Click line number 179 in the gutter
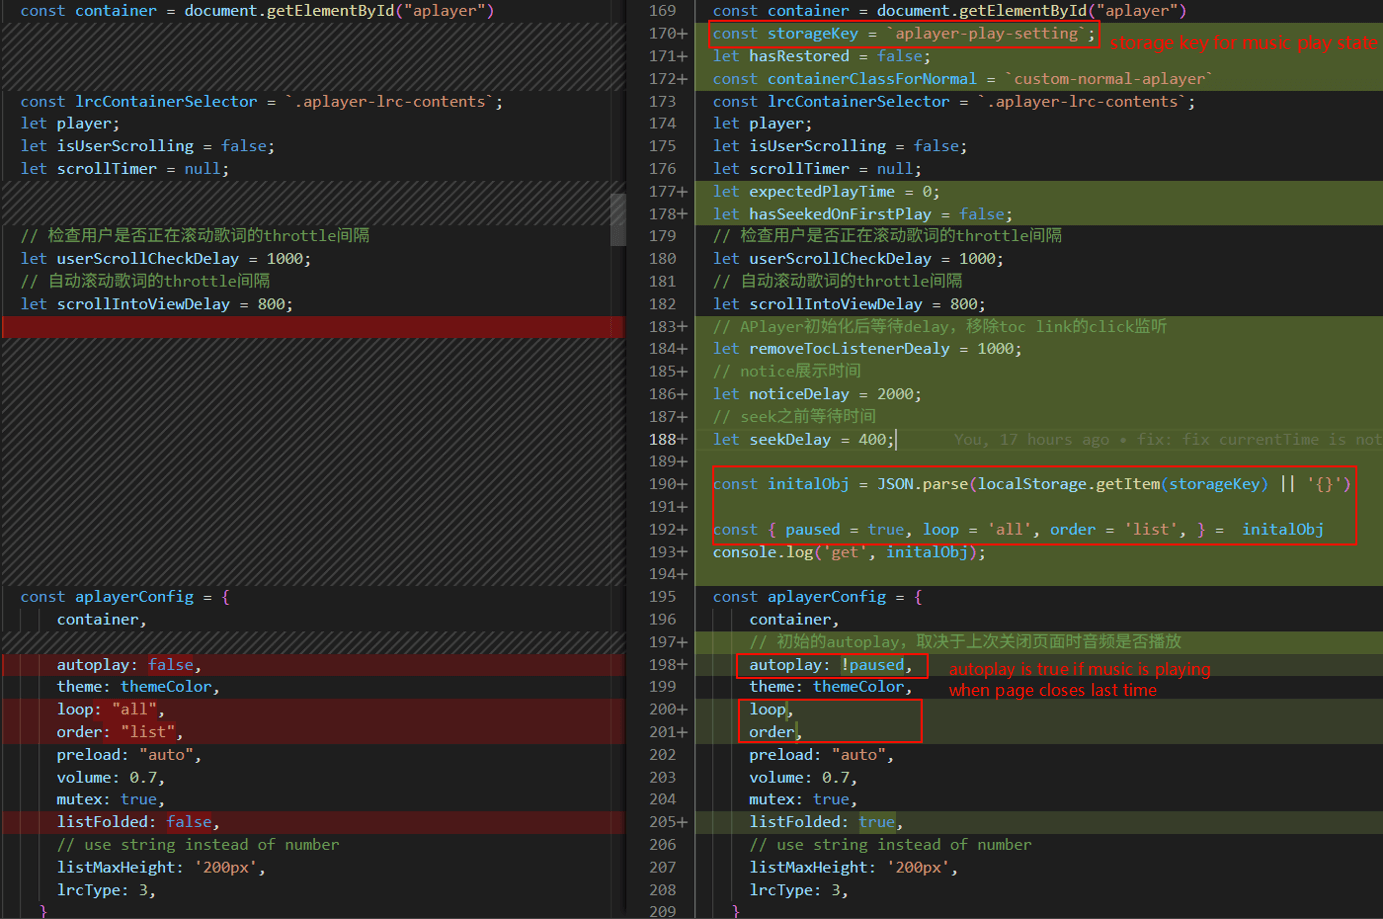The height and width of the screenshot is (919, 1383). pyautogui.click(x=662, y=235)
